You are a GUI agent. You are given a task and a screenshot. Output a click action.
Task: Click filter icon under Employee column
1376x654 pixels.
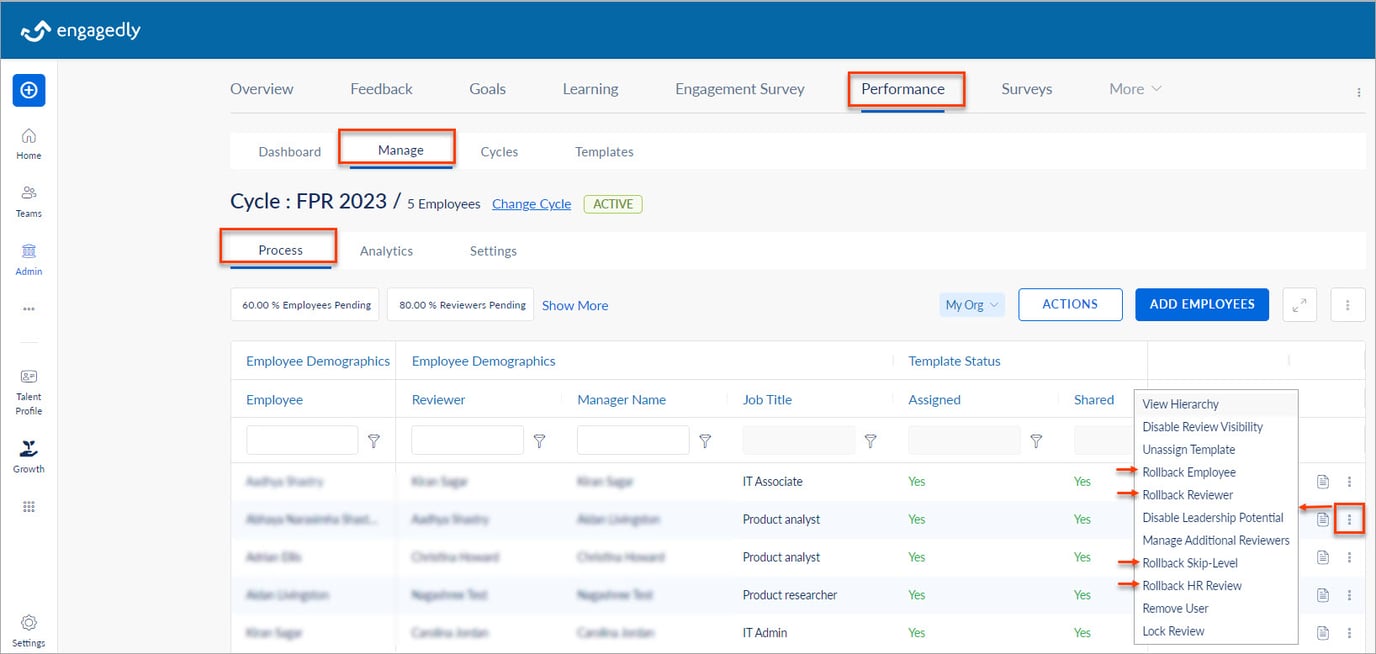click(374, 440)
